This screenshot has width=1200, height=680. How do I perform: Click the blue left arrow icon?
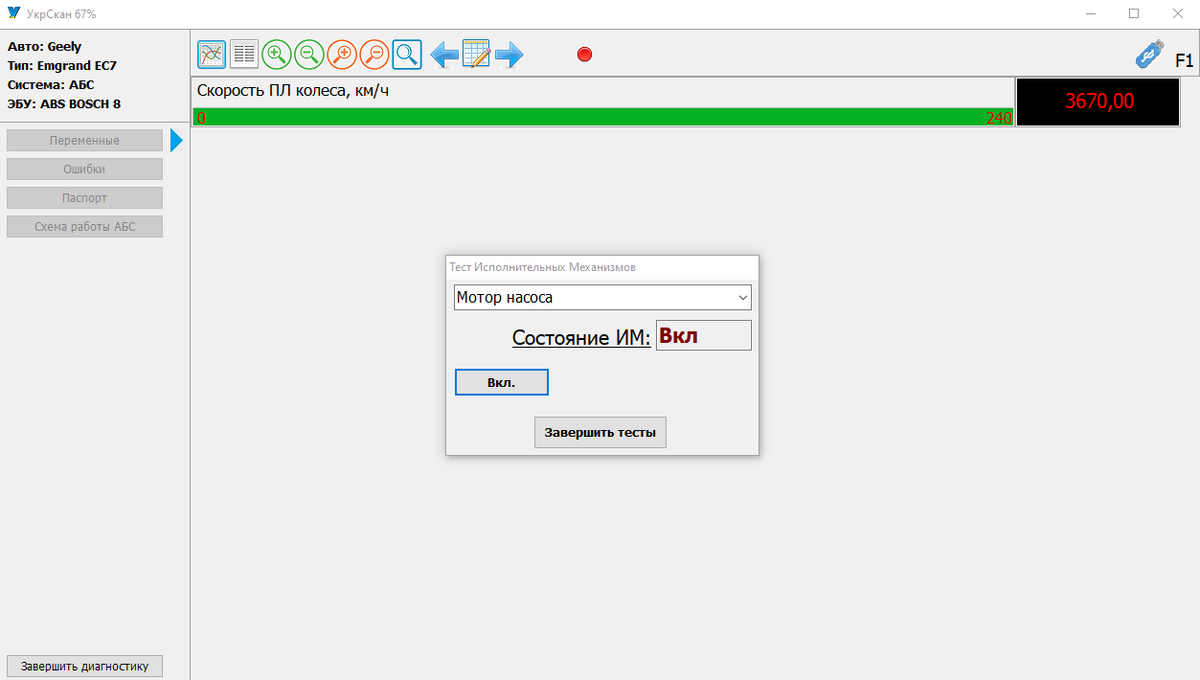[x=444, y=55]
